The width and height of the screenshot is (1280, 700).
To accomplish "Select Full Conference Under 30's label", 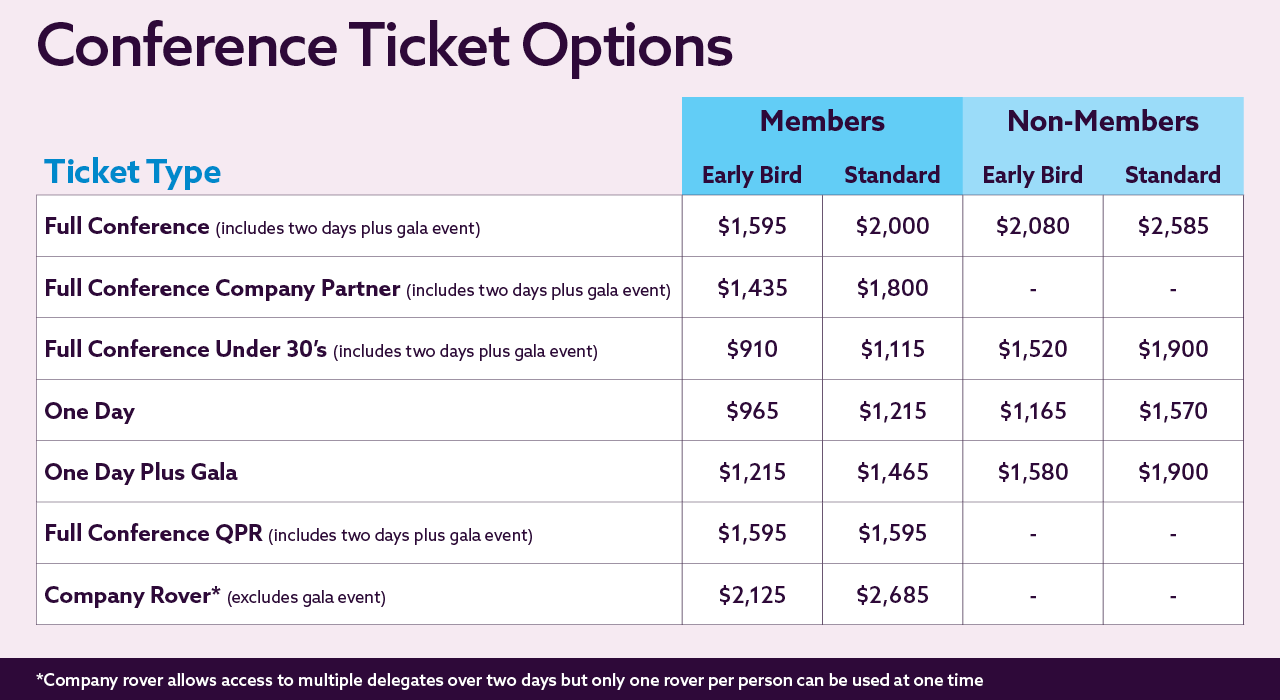I will click(x=186, y=349).
